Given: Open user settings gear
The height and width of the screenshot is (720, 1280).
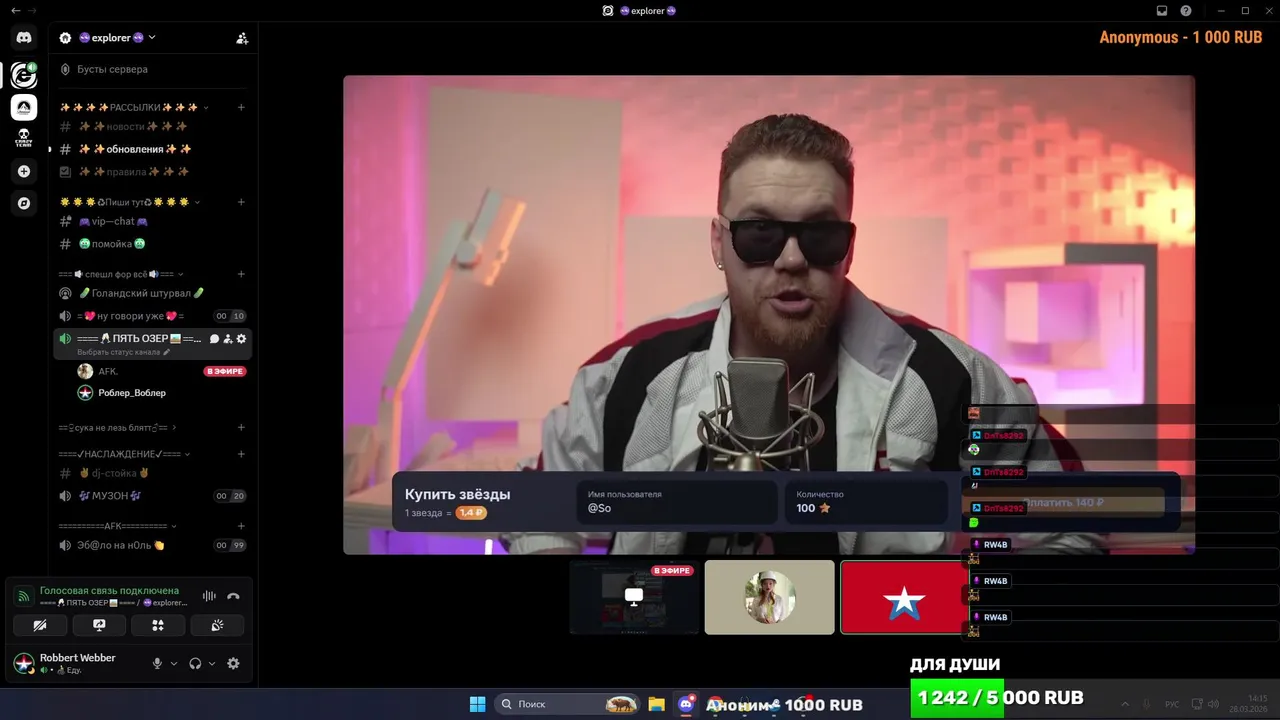Looking at the screenshot, I should point(233,663).
